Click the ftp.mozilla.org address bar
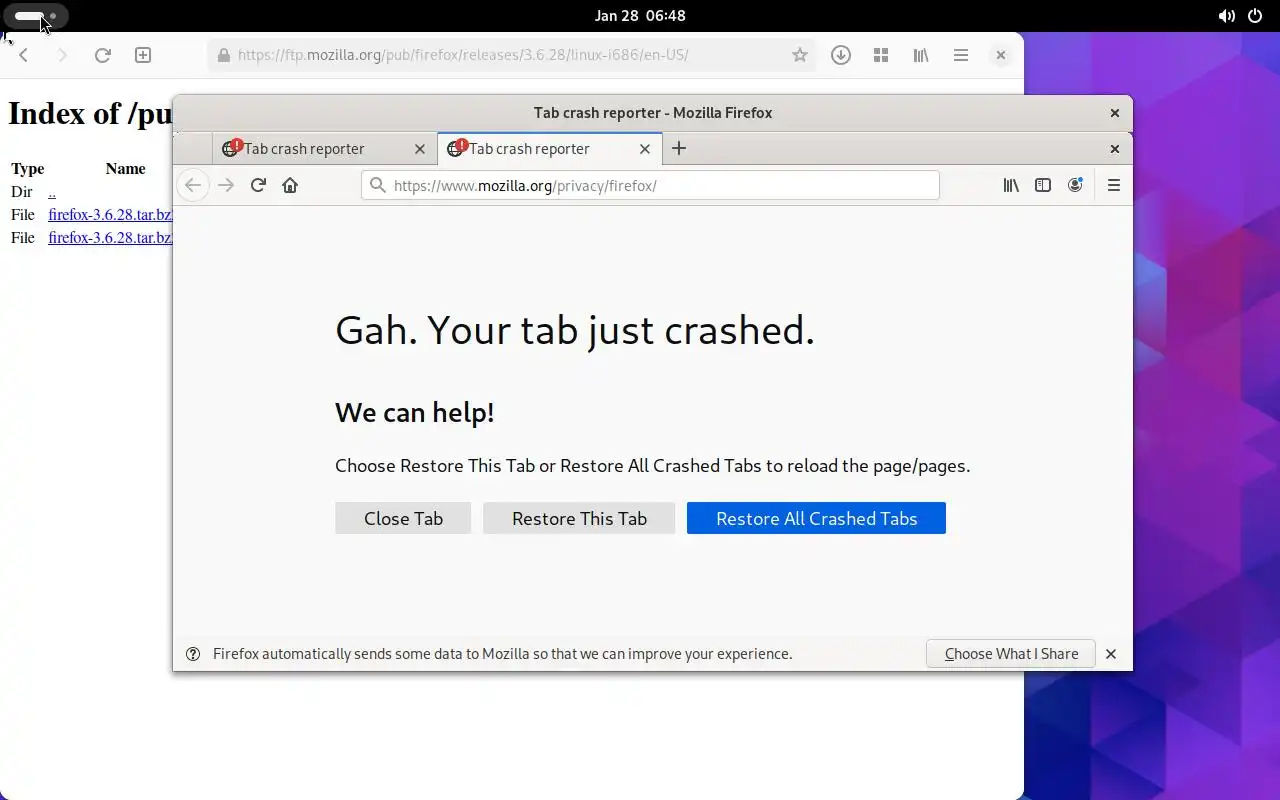This screenshot has width=1280, height=800. point(512,55)
